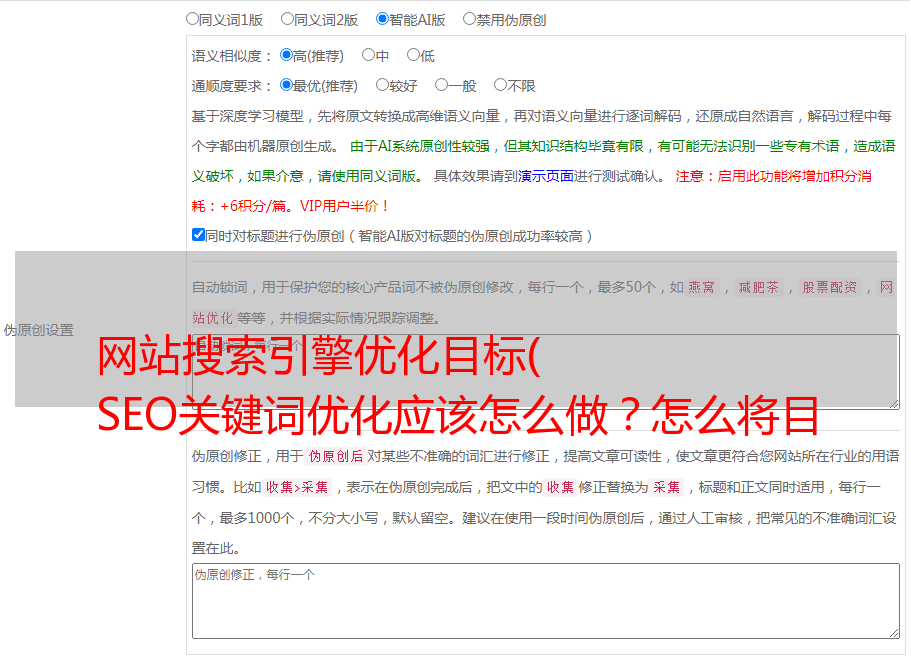This screenshot has width=911, height=658.
Task: Click the 语义相似度 label
Action: click(232, 56)
